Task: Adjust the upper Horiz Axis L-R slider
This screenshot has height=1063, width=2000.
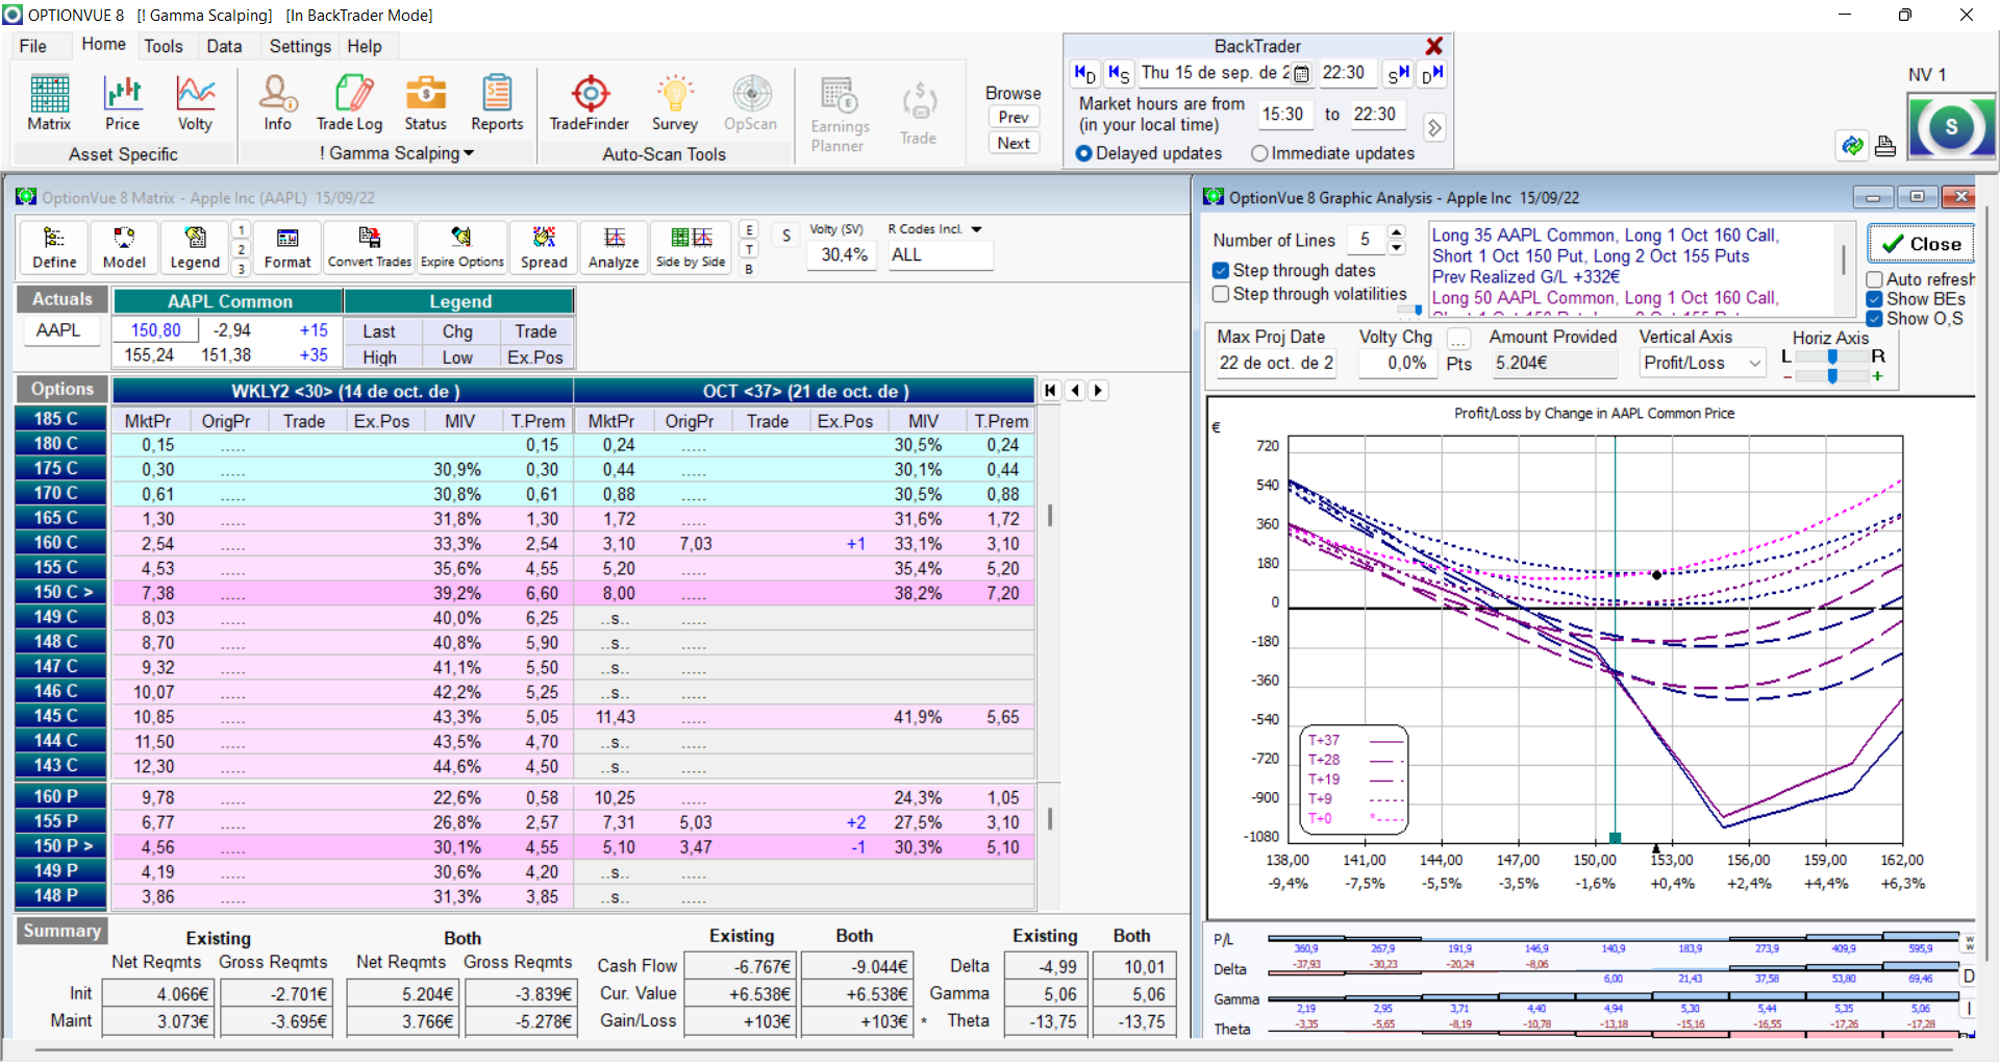Action: (1832, 356)
